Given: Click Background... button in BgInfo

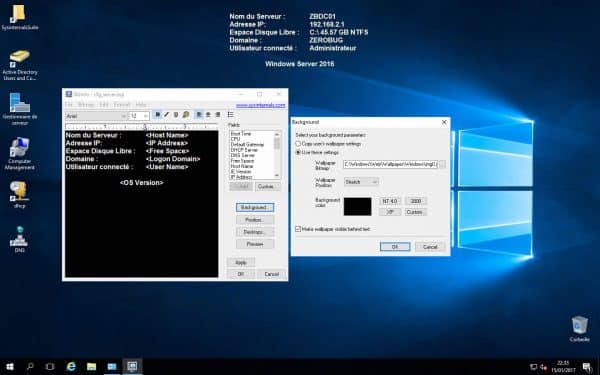Looking at the screenshot, I should (255, 207).
